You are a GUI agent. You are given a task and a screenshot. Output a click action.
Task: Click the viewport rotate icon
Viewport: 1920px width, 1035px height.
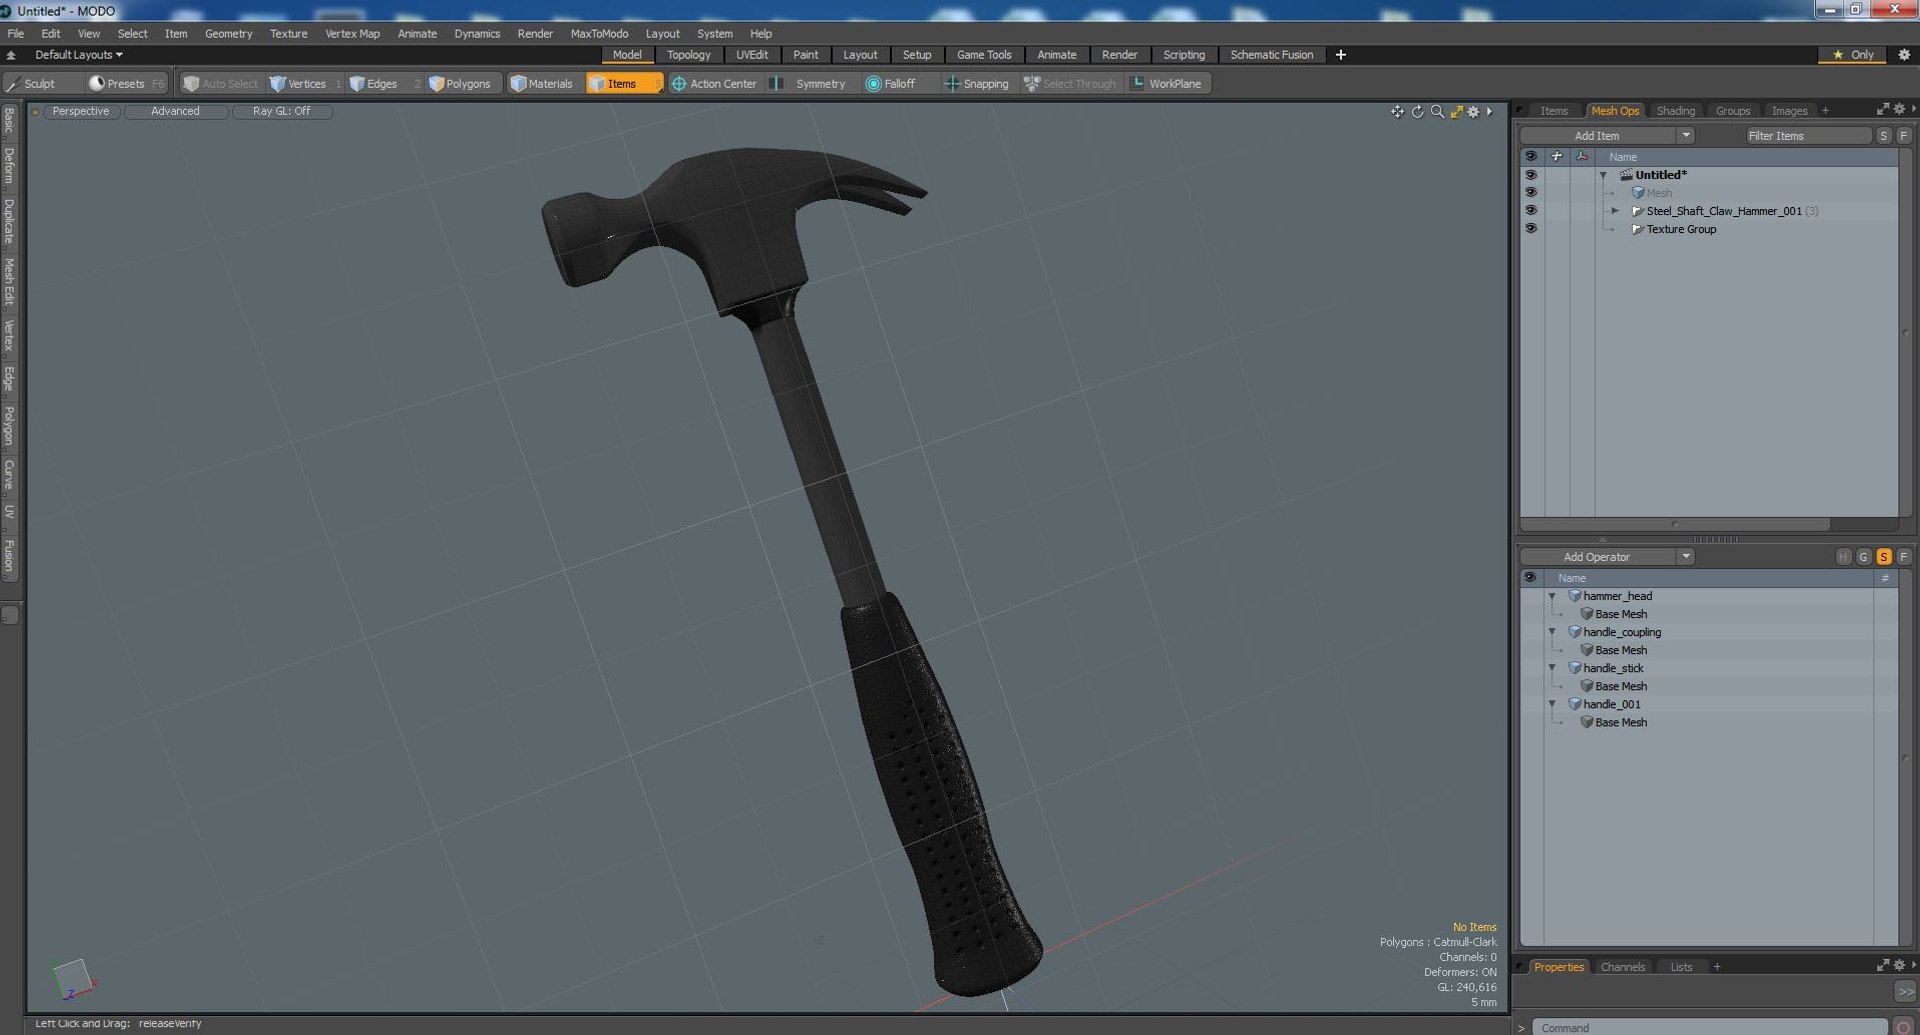[x=1417, y=112]
